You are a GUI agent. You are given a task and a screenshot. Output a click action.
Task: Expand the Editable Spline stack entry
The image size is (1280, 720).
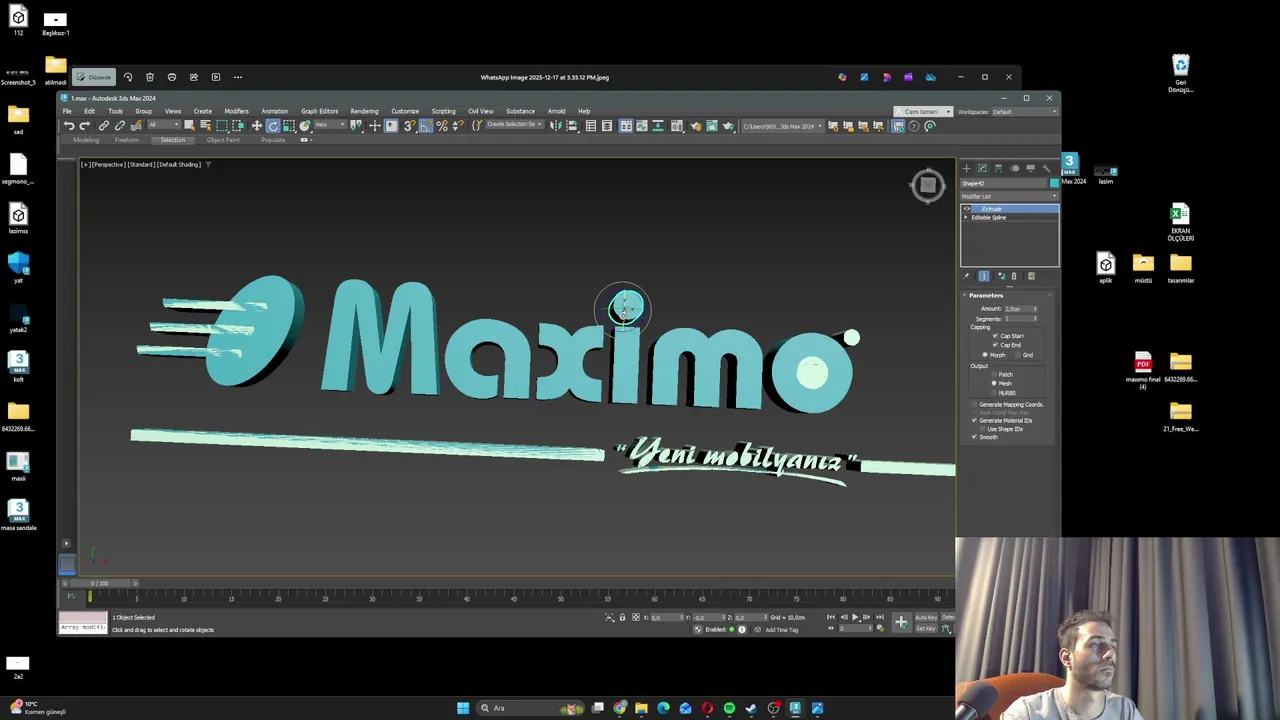pos(966,217)
